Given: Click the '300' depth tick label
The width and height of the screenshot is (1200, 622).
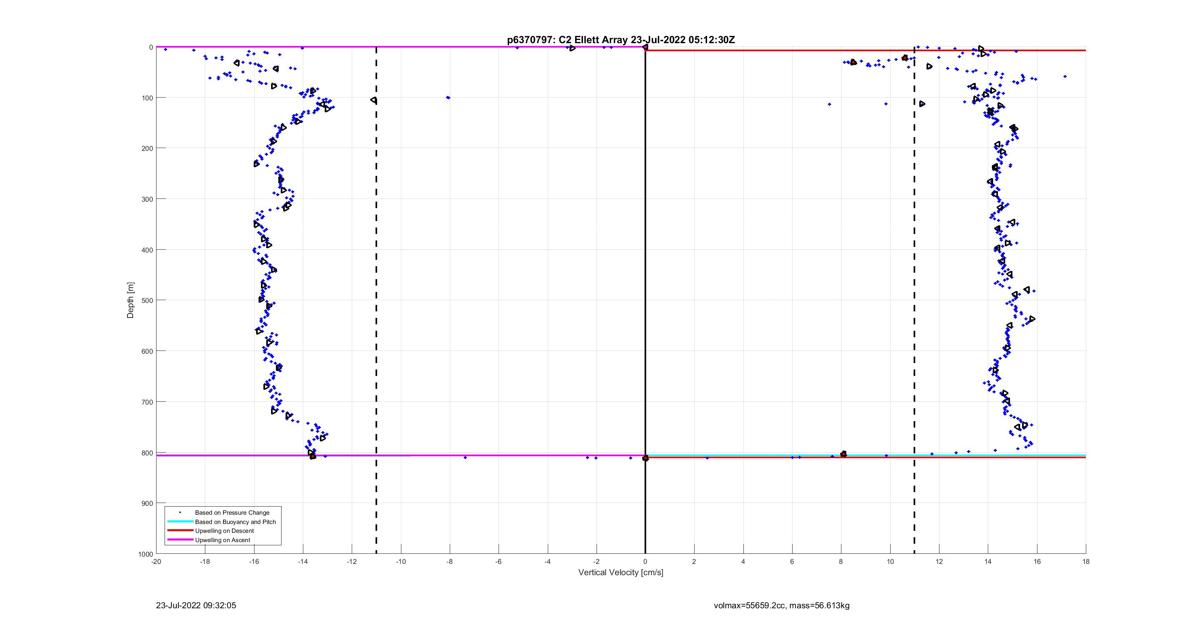Looking at the screenshot, I should [146, 199].
